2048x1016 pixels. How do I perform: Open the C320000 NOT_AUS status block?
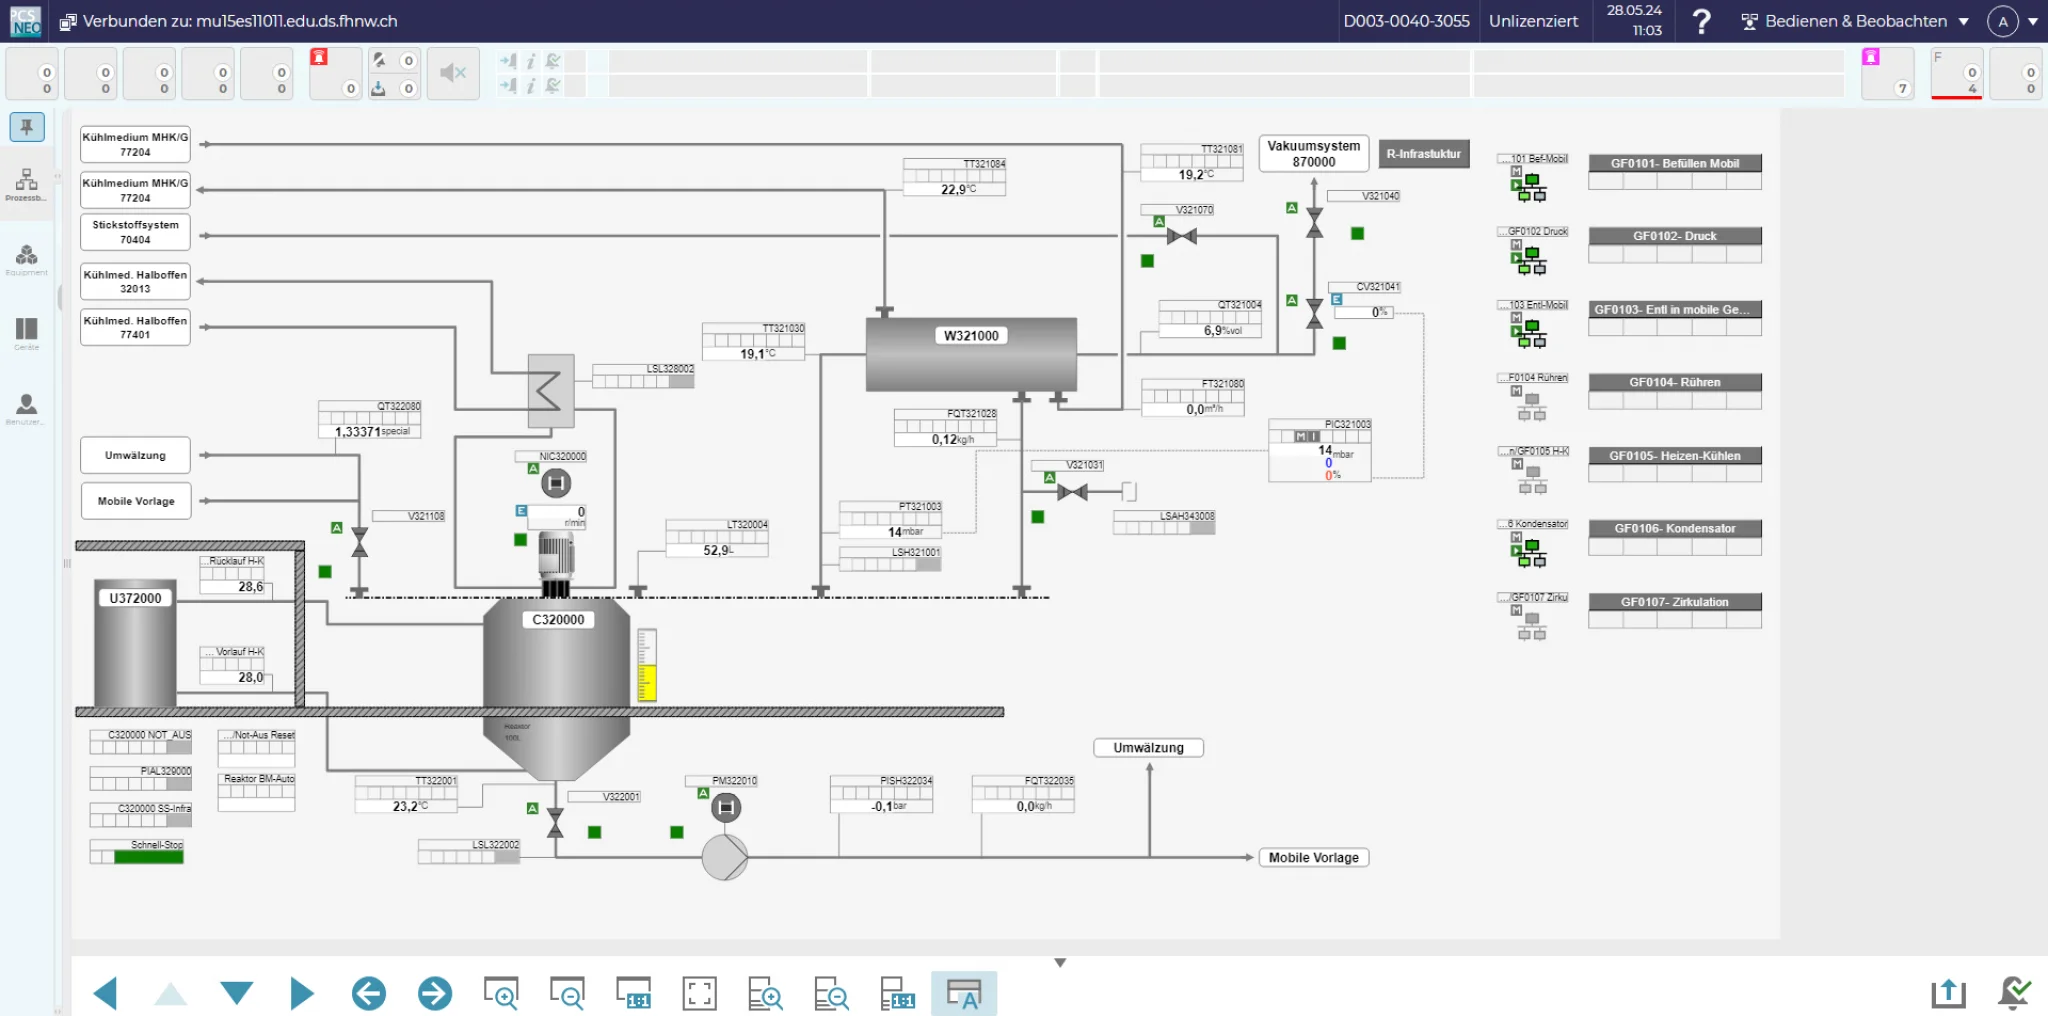click(x=141, y=741)
